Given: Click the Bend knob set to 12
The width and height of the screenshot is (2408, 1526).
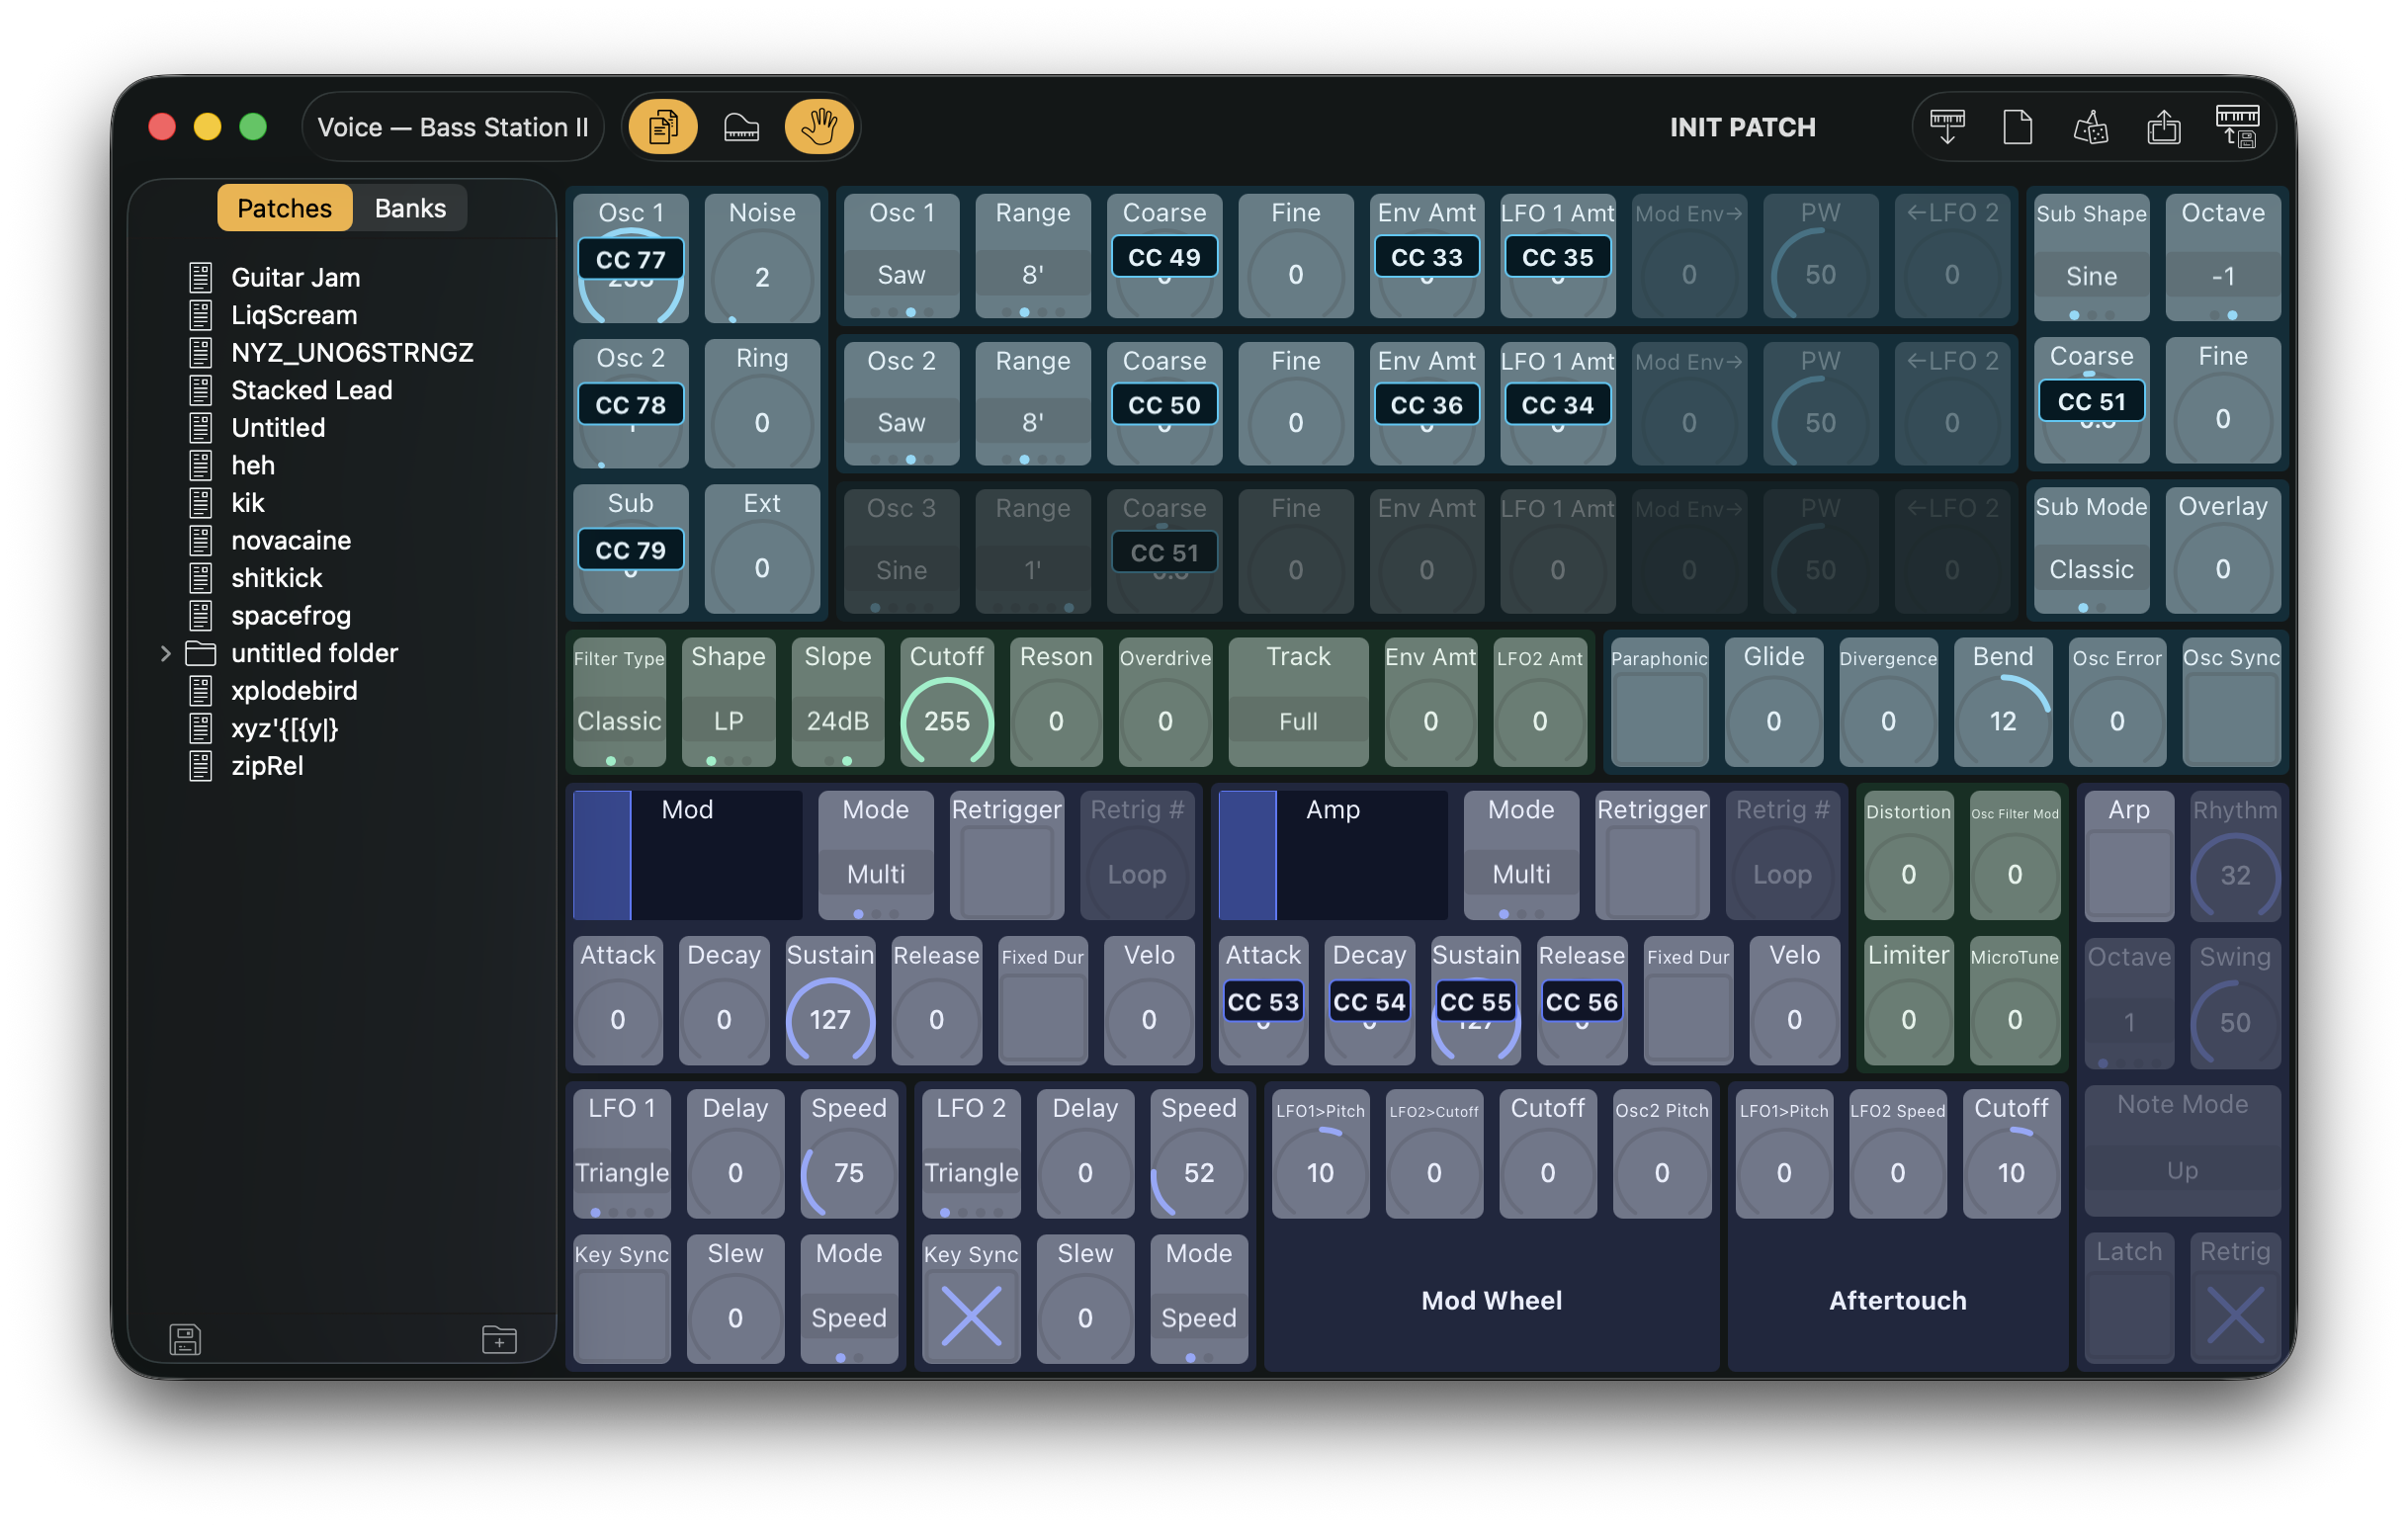Looking at the screenshot, I should (2002, 721).
